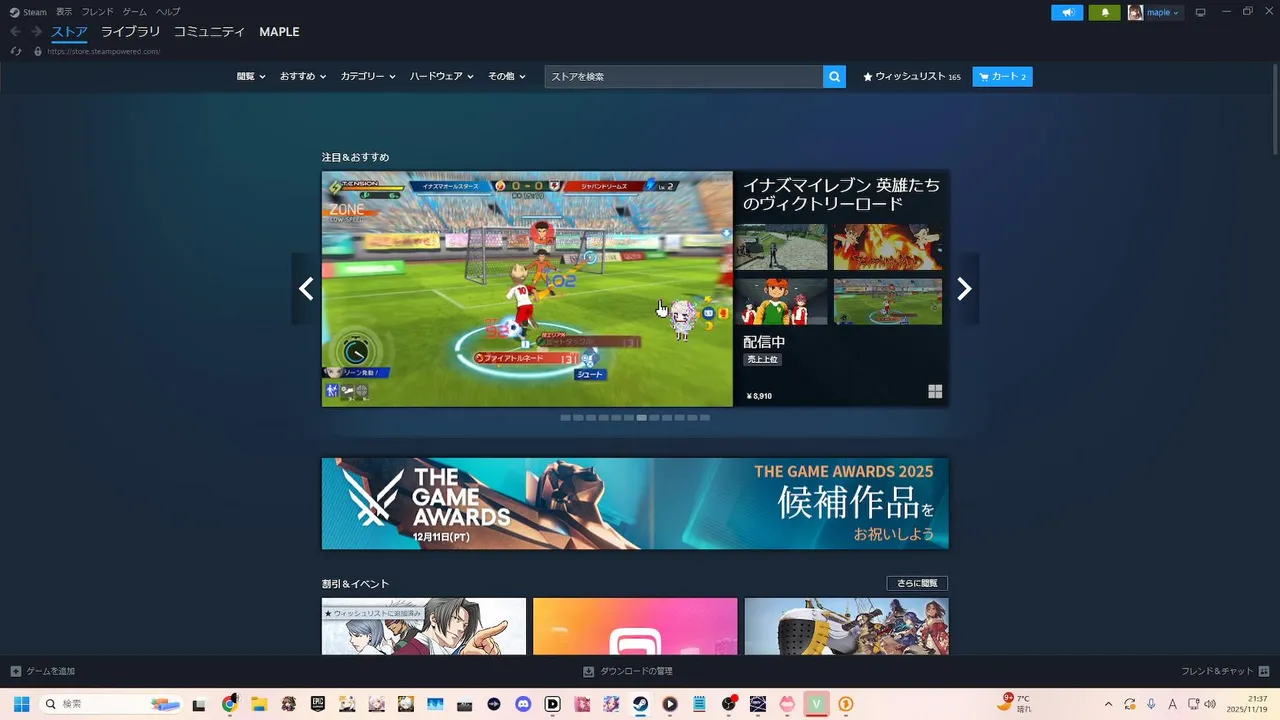Open the MAPLE profile tab

click(x=279, y=32)
